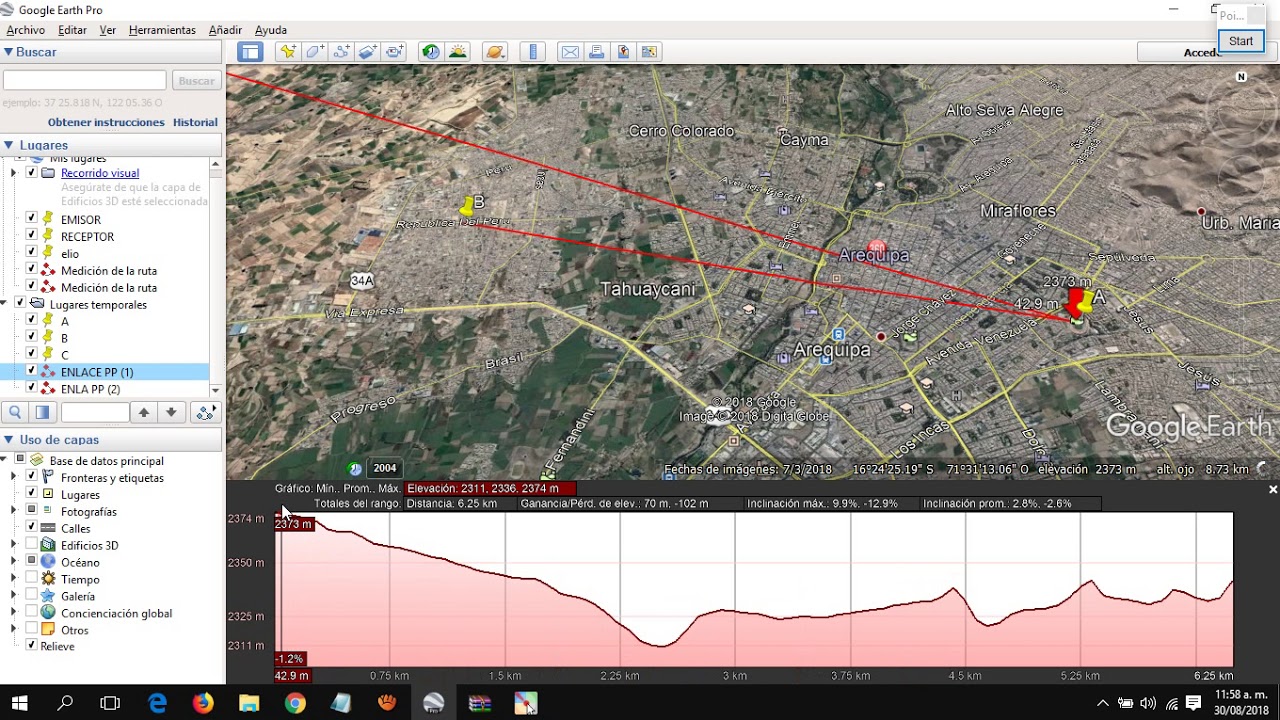The image size is (1280, 720).
Task: Click the Recorrido visual link
Action: click(x=100, y=173)
